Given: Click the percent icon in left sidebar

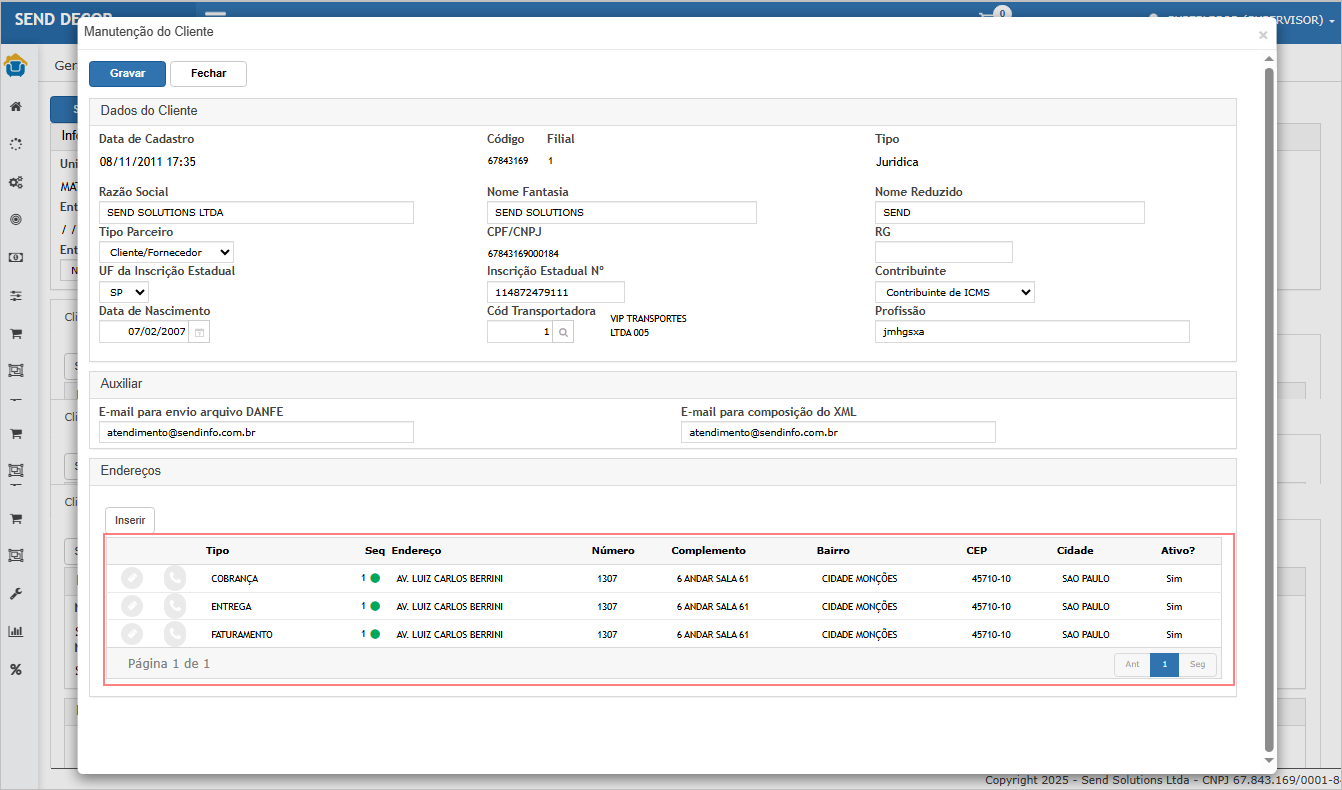Looking at the screenshot, I should (x=16, y=669).
